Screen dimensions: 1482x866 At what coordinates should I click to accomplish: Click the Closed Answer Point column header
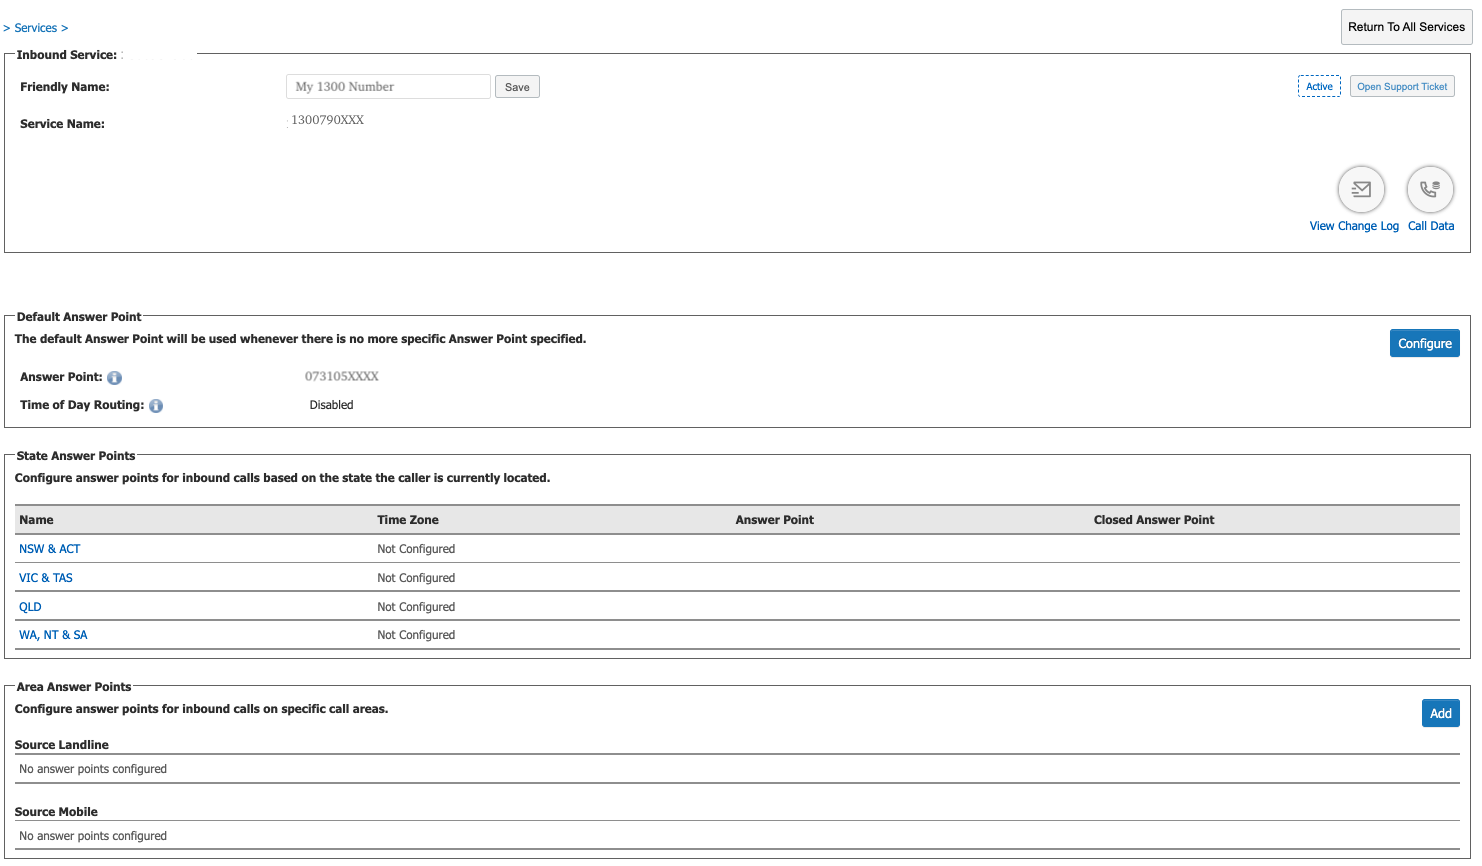click(x=1154, y=520)
